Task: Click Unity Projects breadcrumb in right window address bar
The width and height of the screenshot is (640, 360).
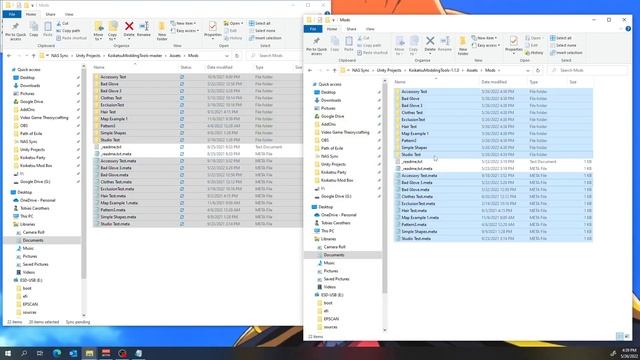Action: click(x=389, y=70)
